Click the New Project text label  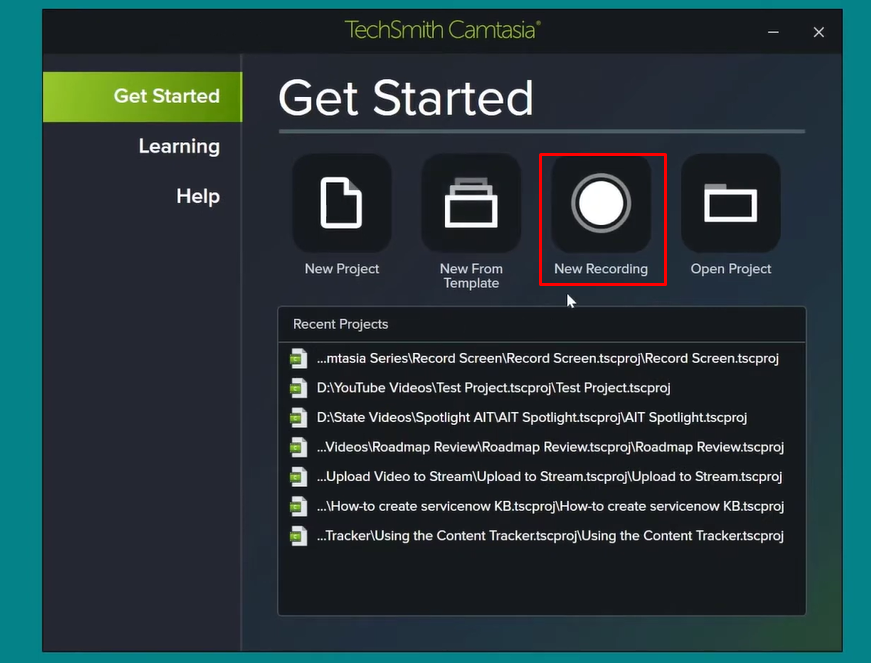(342, 269)
